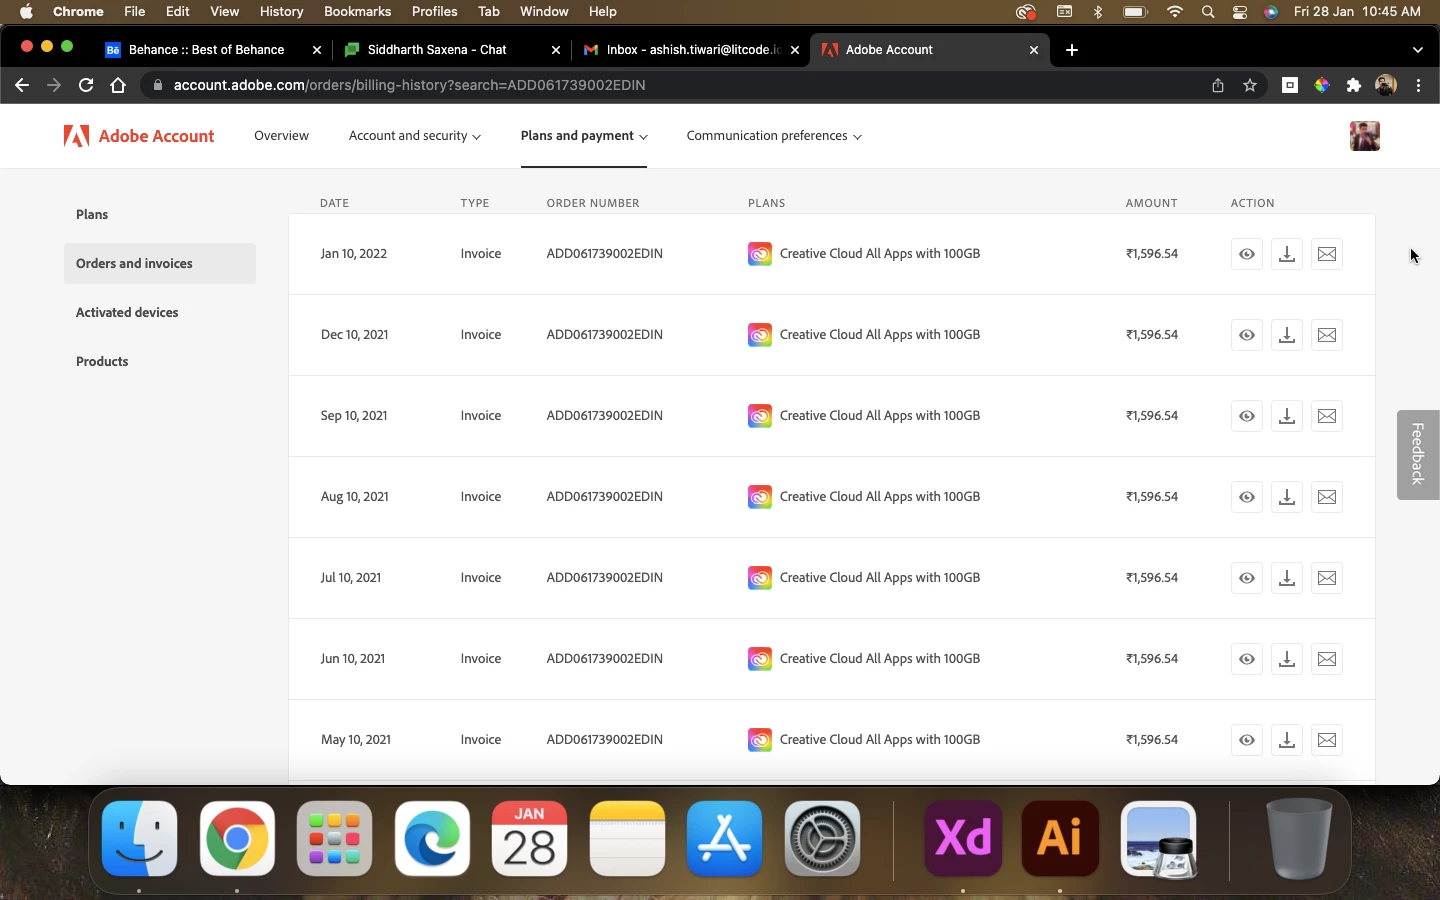Open Spotlight search in menu bar
The width and height of the screenshot is (1440, 900).
(1208, 12)
